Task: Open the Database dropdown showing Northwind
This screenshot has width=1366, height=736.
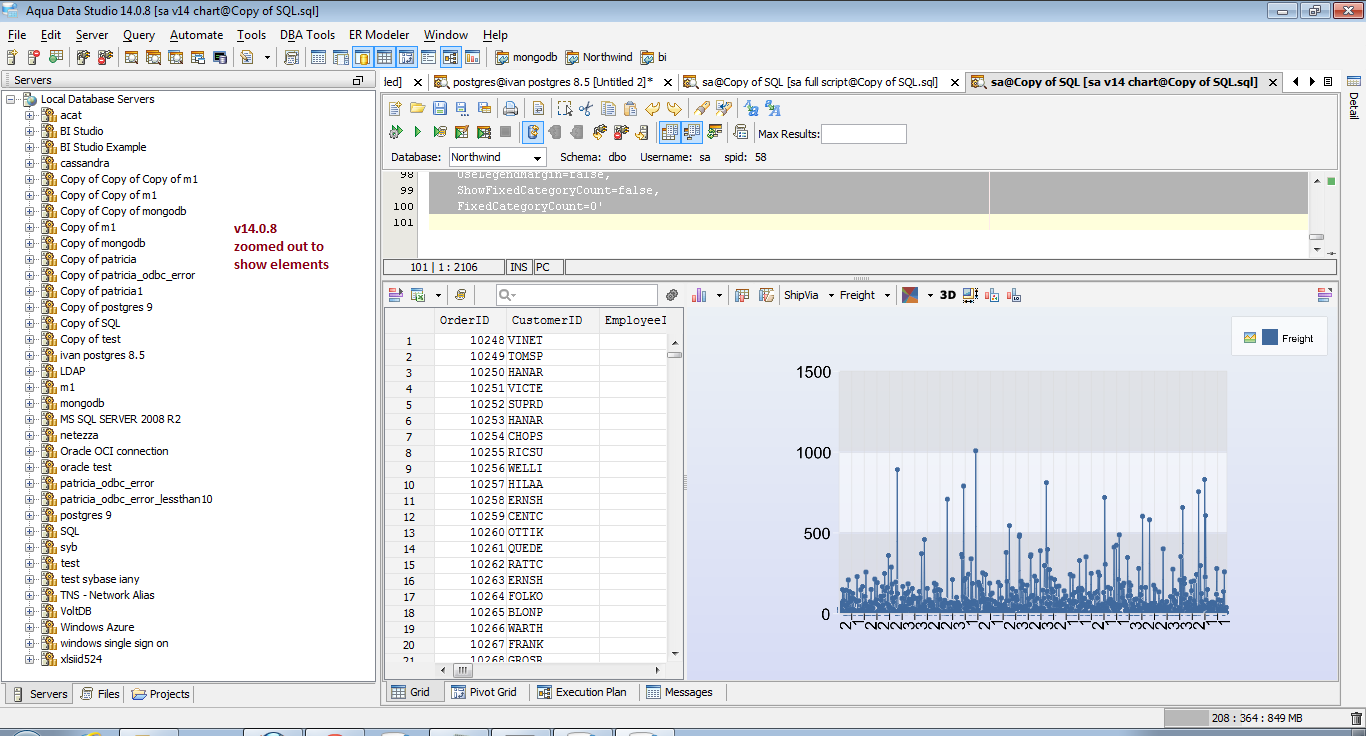Action: (x=497, y=157)
